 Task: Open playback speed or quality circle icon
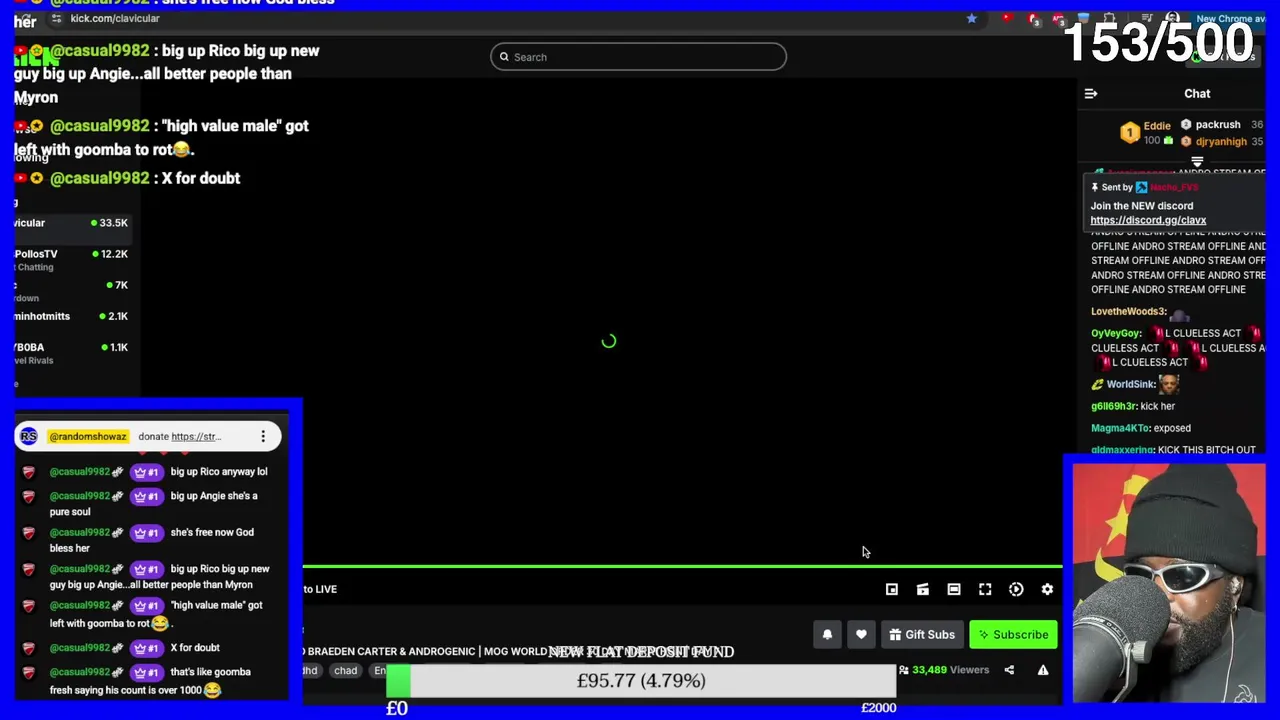tap(1016, 590)
